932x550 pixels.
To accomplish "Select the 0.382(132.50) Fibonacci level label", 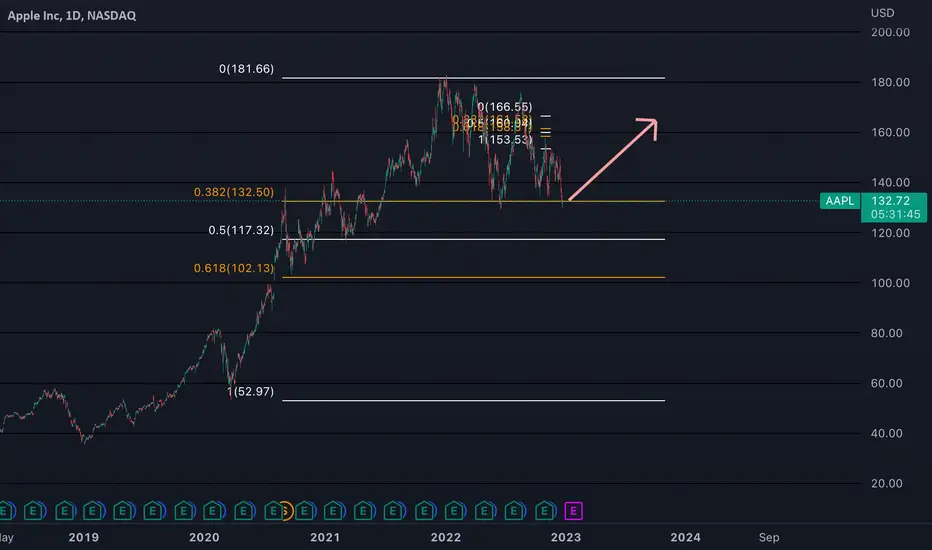I will coord(234,192).
